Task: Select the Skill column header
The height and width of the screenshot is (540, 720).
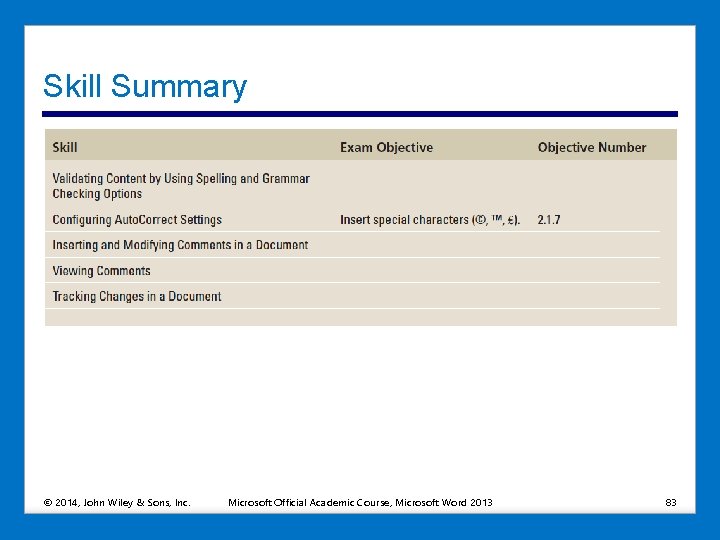Action: 65,147
